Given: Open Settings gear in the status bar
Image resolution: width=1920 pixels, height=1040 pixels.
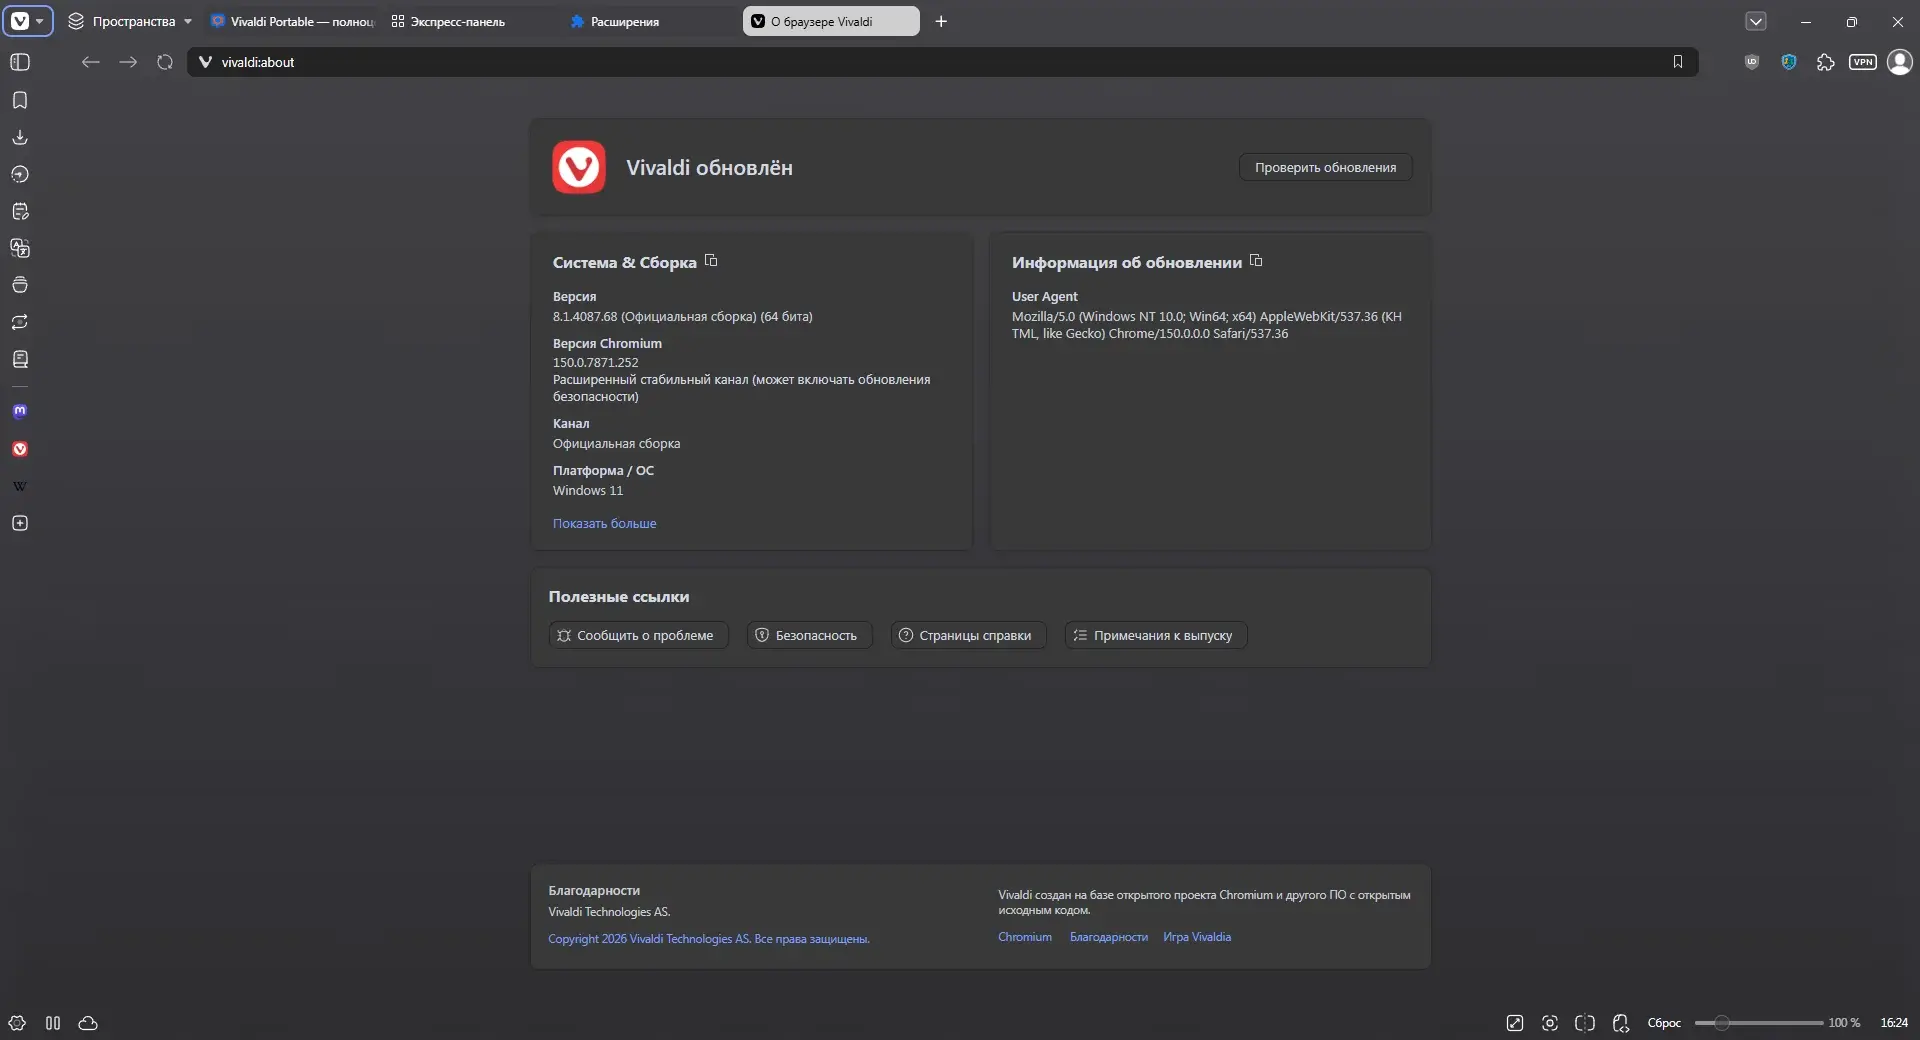Looking at the screenshot, I should [x=17, y=1023].
